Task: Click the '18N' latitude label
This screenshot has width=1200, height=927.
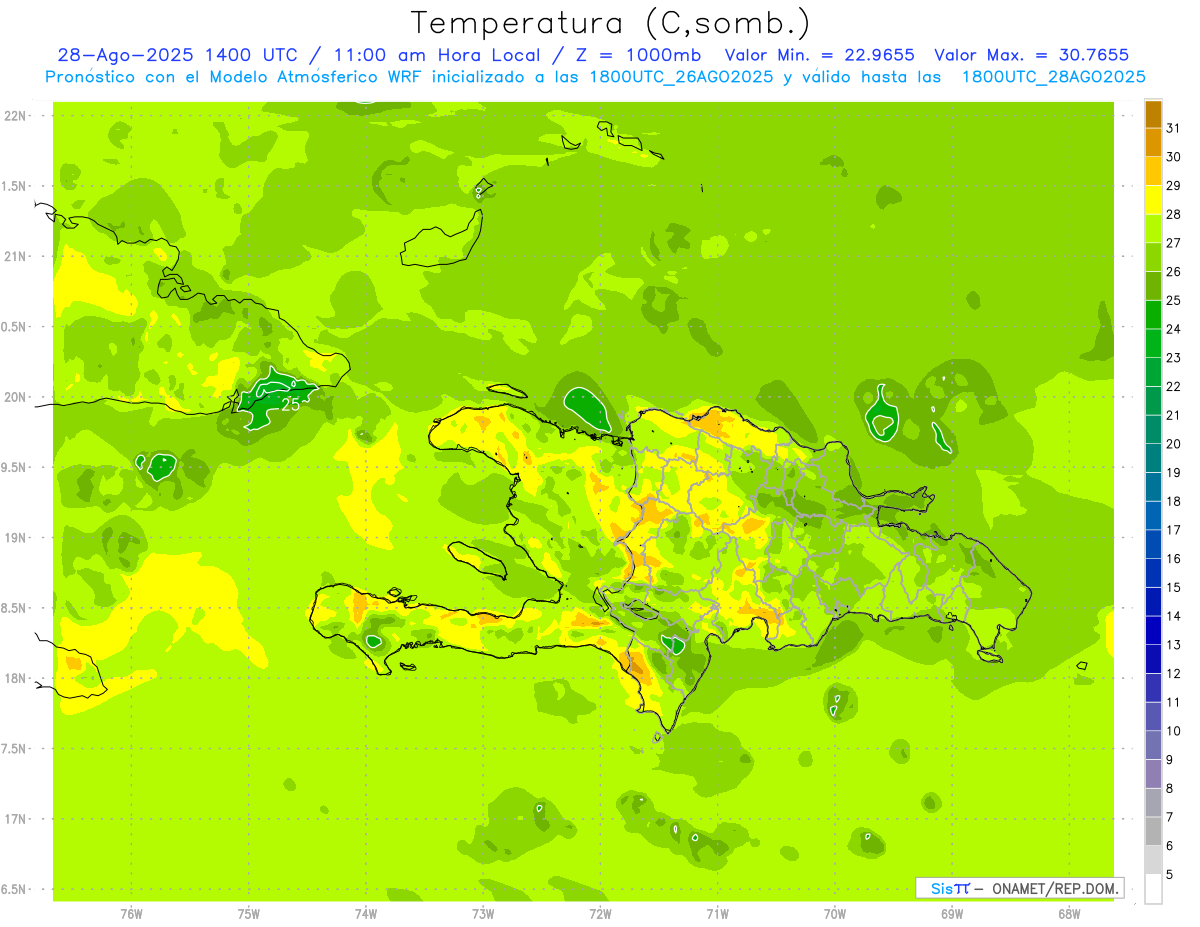Action: (15, 678)
